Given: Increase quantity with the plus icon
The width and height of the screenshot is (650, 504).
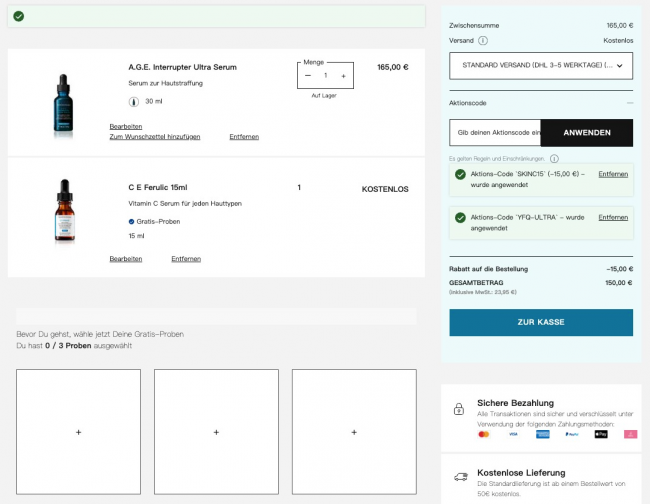Looking at the screenshot, I should tap(343, 76).
